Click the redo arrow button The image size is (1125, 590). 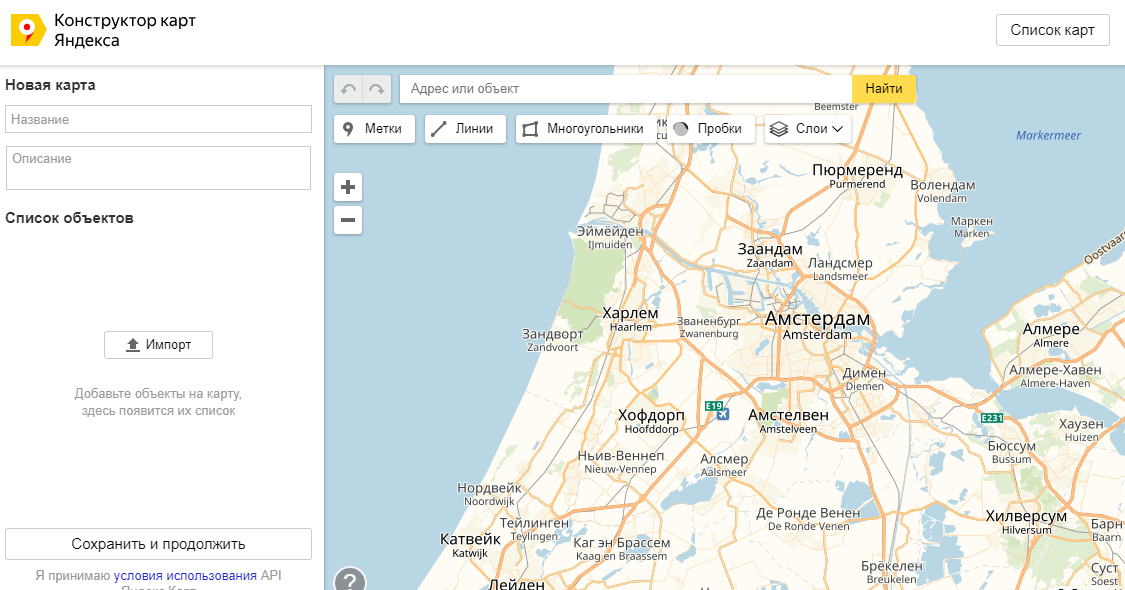pos(377,89)
